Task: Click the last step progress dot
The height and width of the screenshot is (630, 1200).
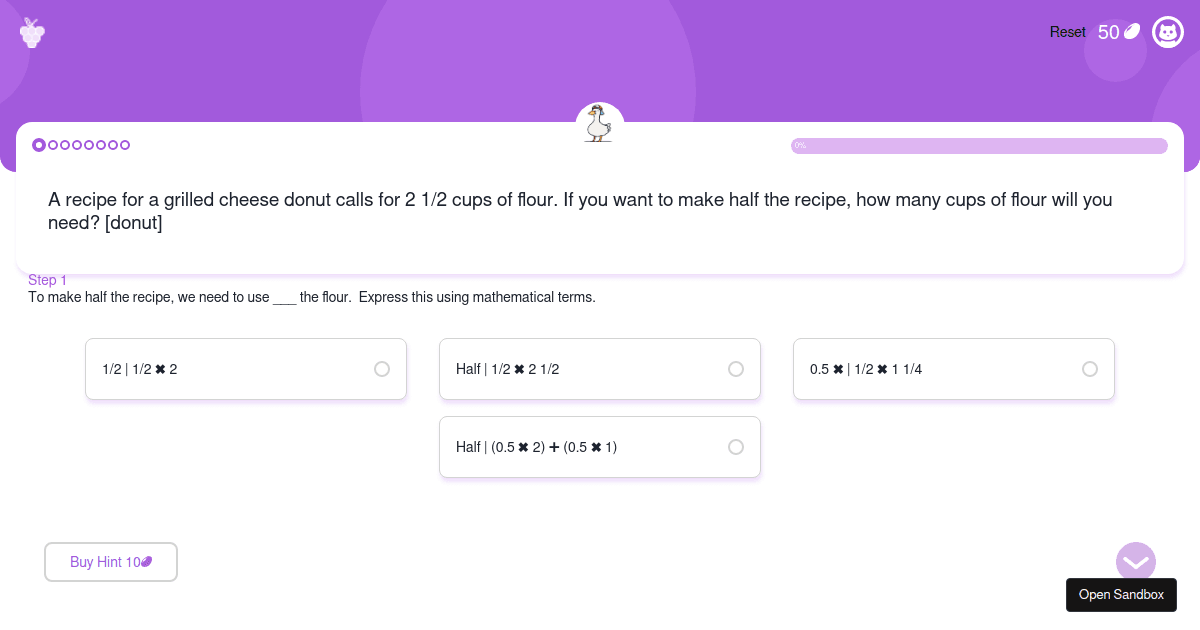Action: click(x=127, y=144)
